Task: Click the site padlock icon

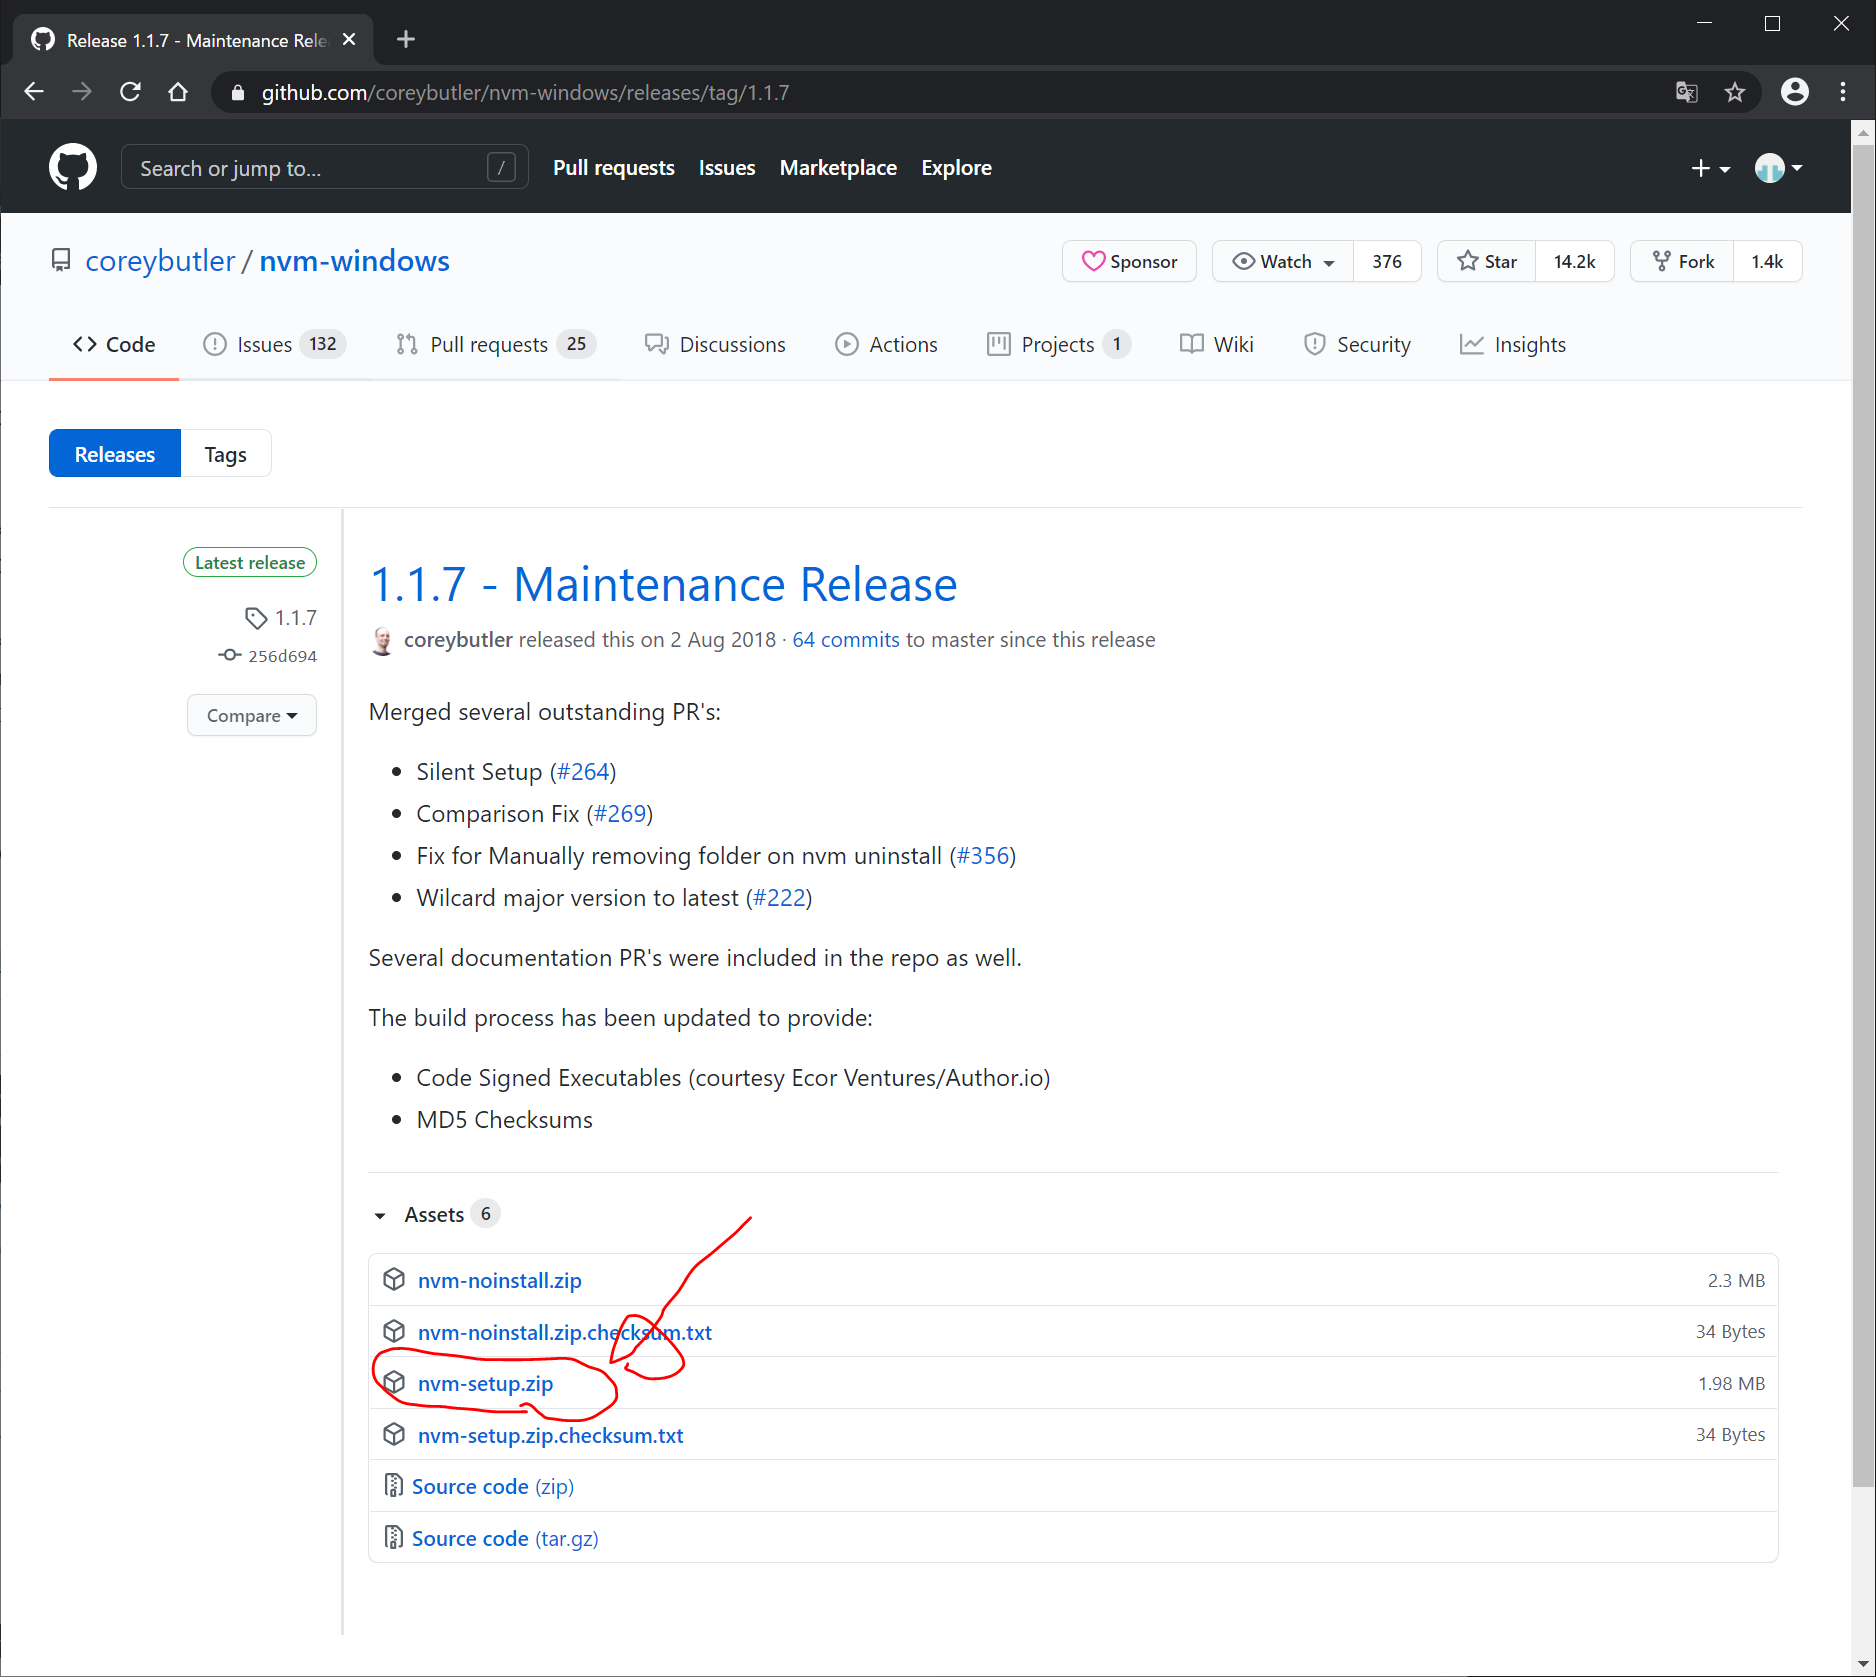Action: point(237,93)
